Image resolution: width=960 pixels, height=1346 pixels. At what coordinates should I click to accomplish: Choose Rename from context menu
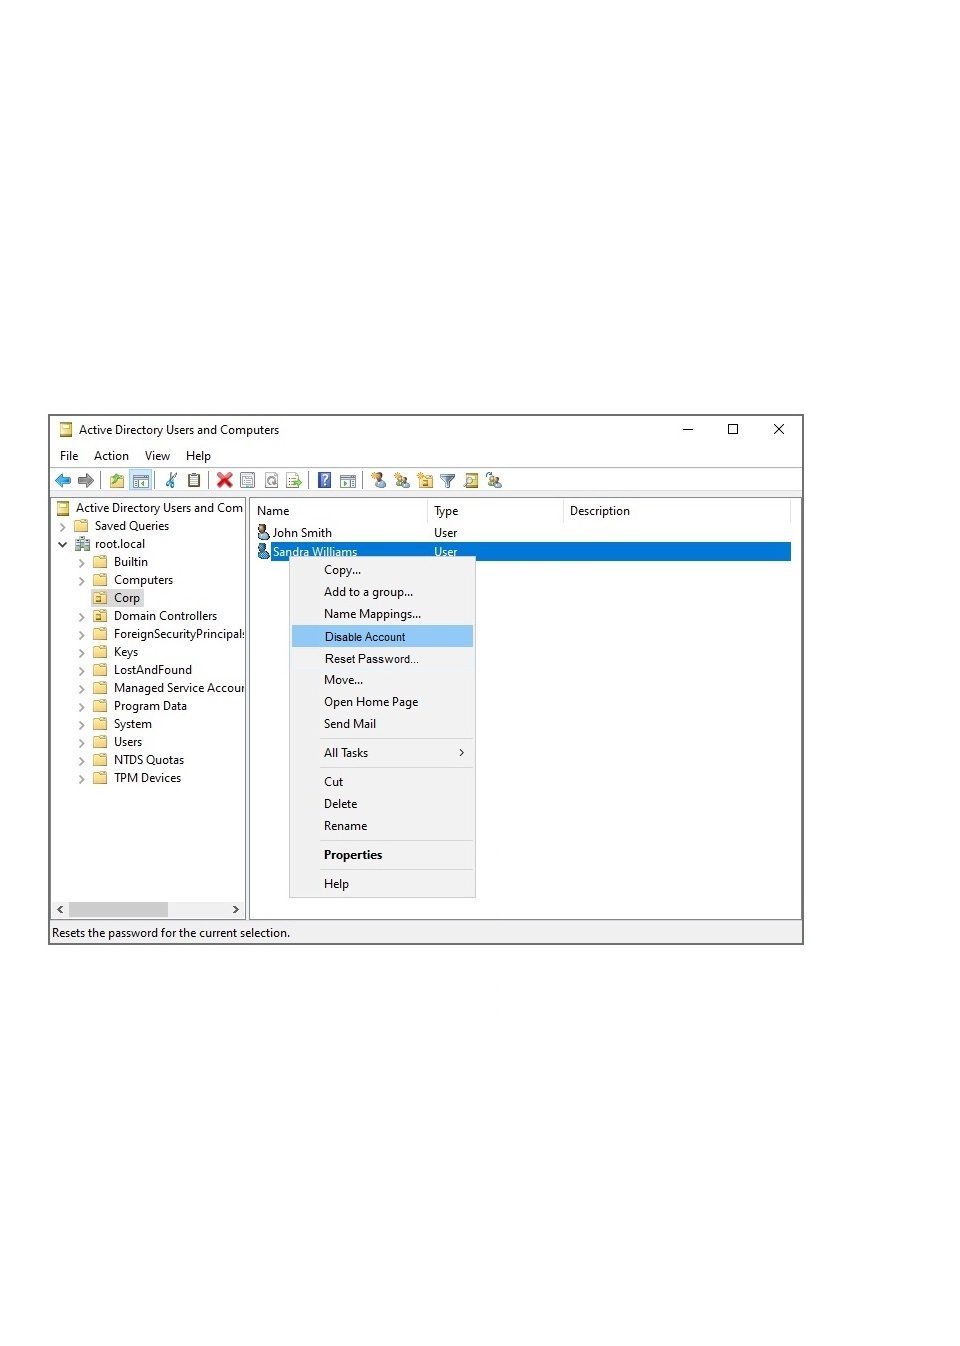point(382,826)
